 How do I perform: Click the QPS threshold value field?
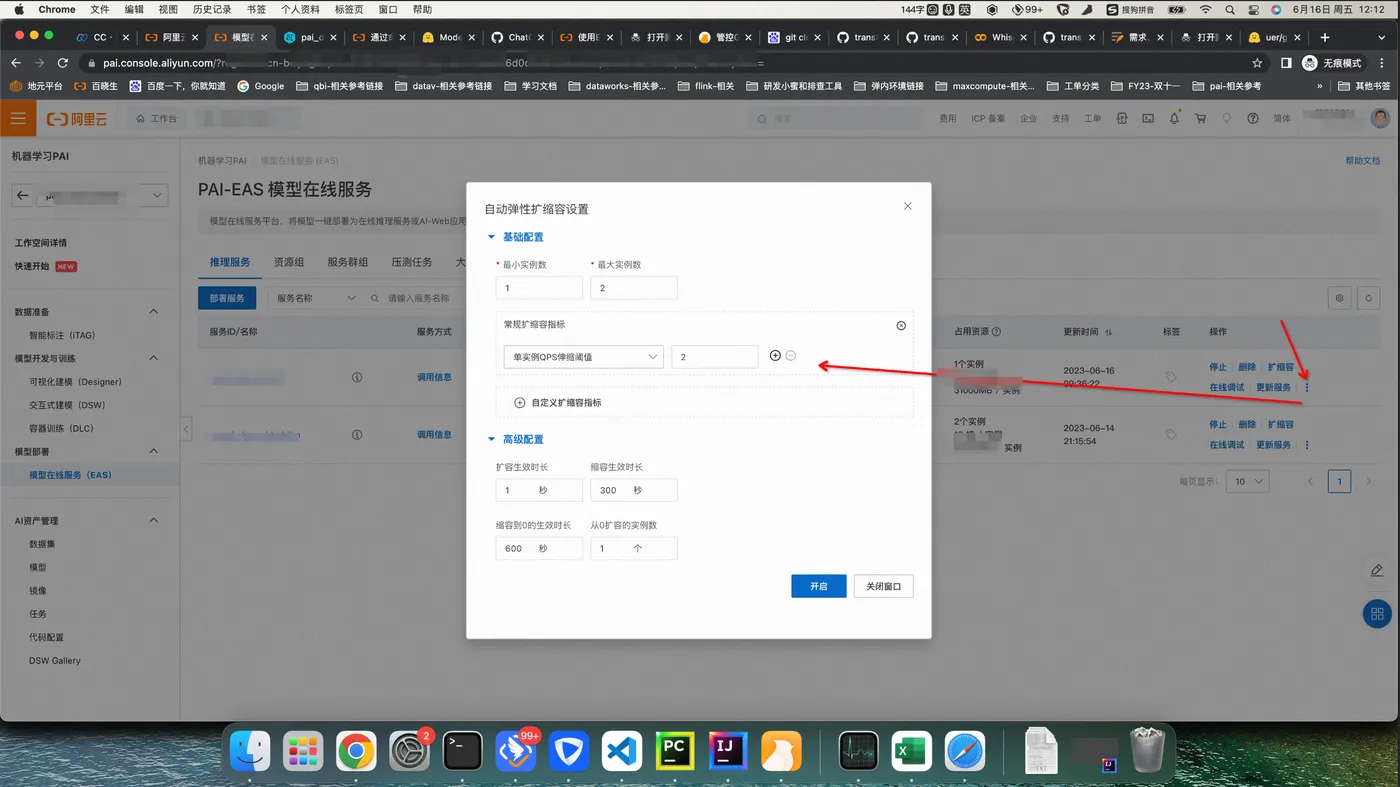tap(715, 357)
